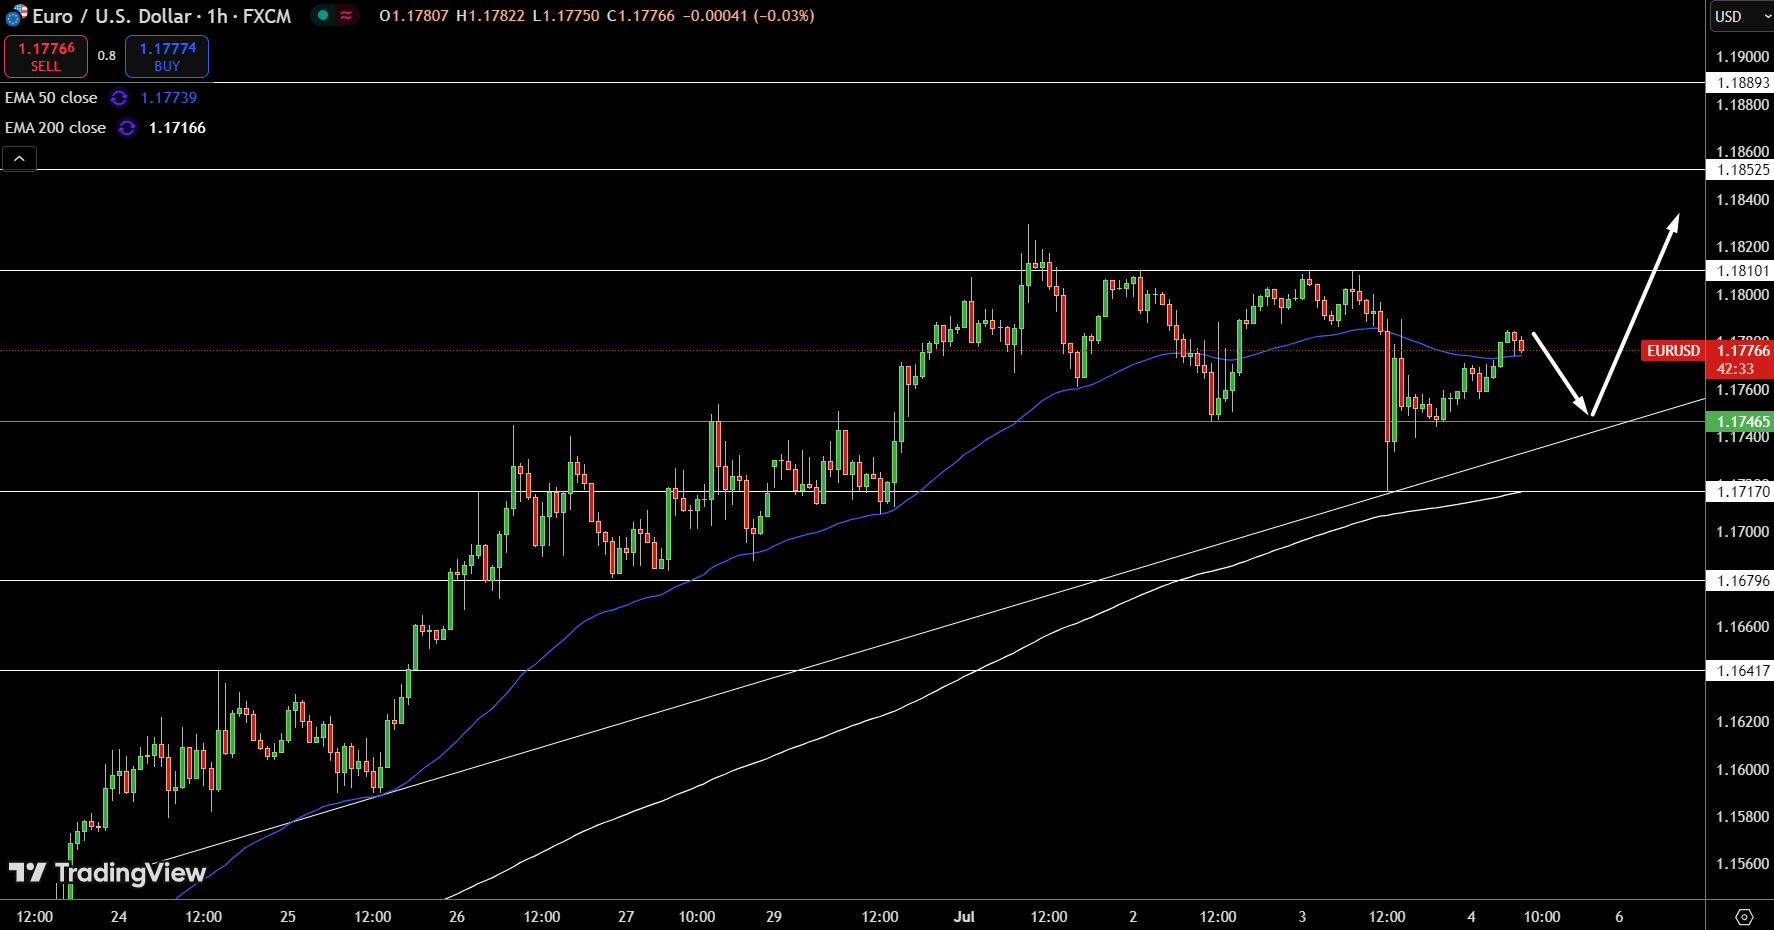Select the EMA 50 close legend label
The width and height of the screenshot is (1774, 930).
(51, 98)
